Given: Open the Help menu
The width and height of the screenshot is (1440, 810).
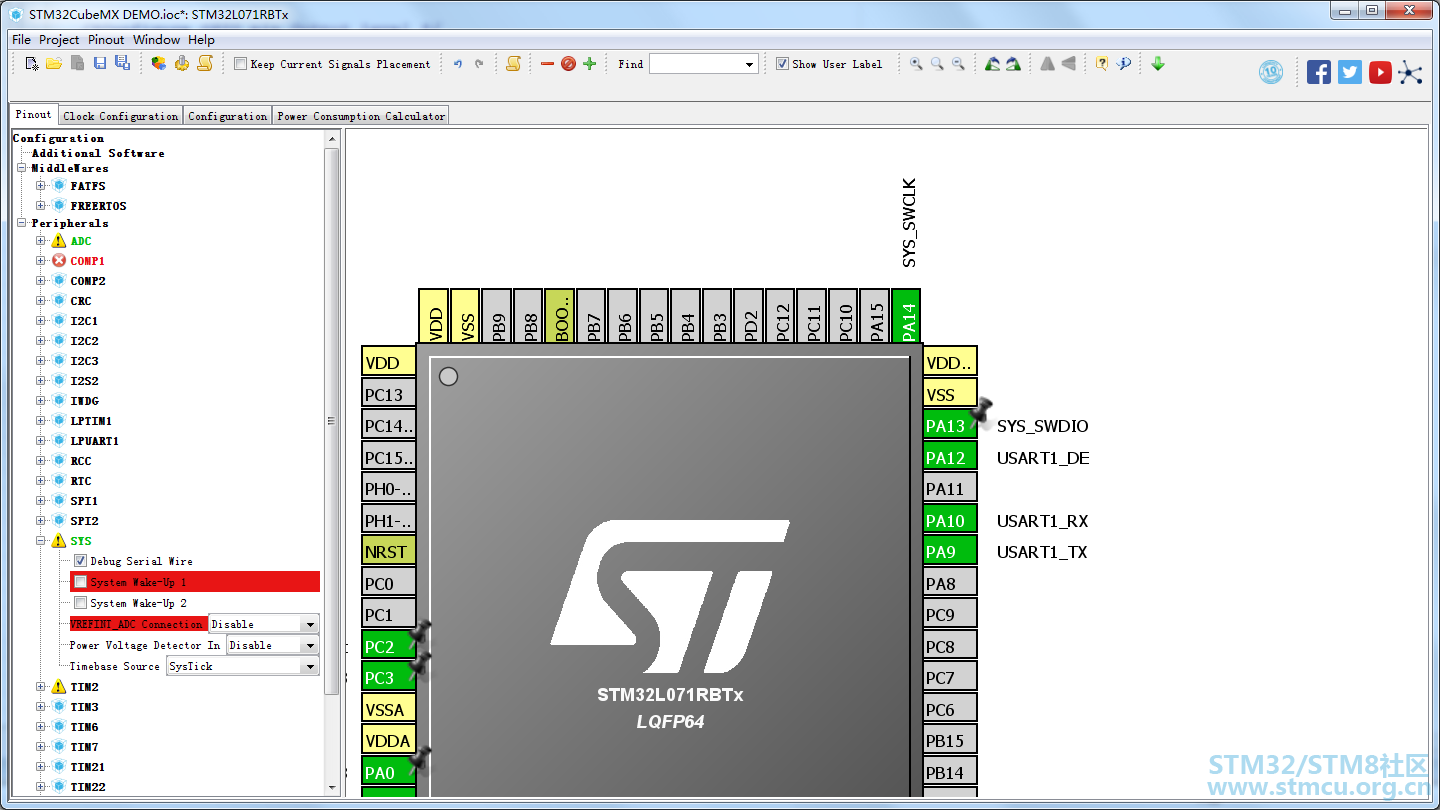Looking at the screenshot, I should click(x=201, y=40).
